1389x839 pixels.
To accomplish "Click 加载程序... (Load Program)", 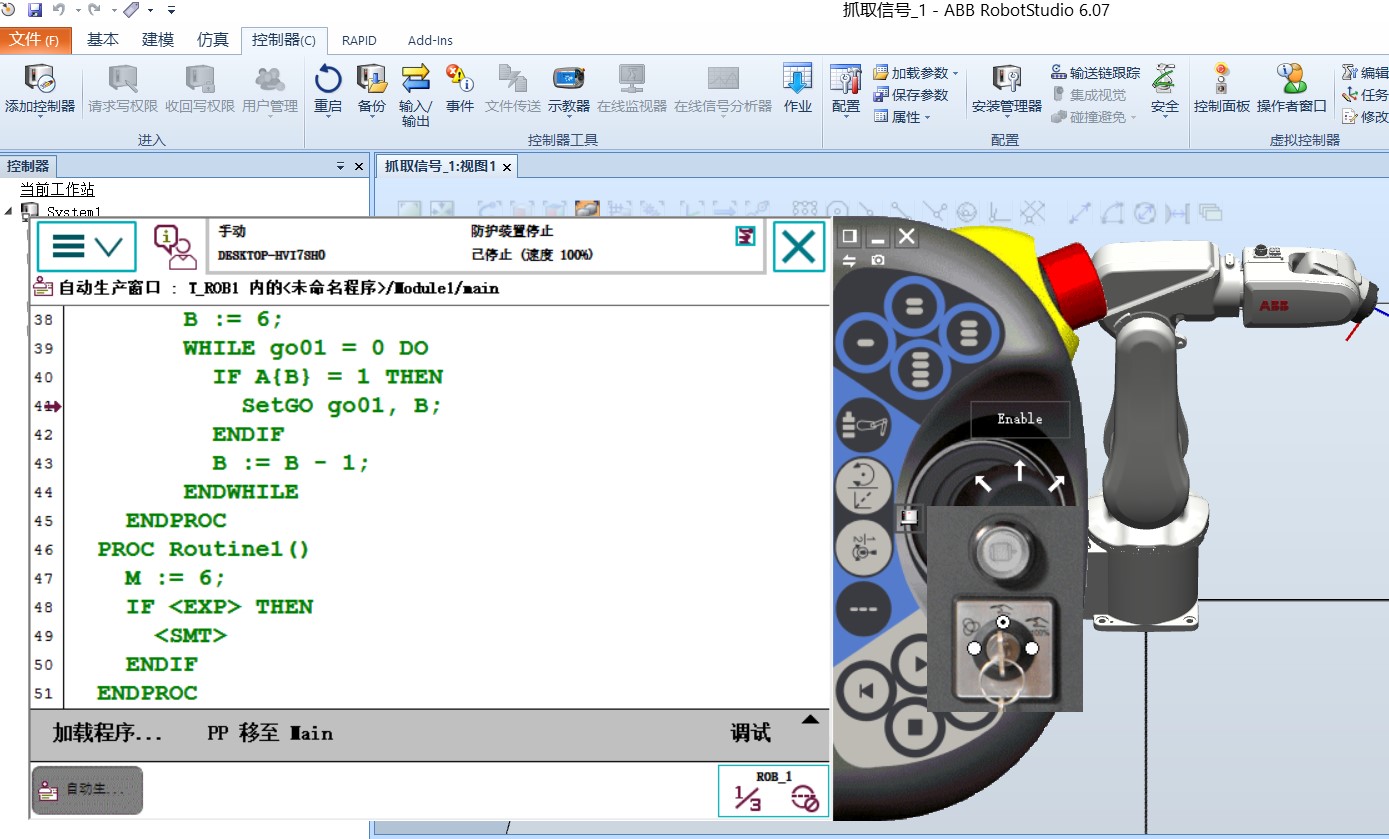I will click(x=108, y=733).
